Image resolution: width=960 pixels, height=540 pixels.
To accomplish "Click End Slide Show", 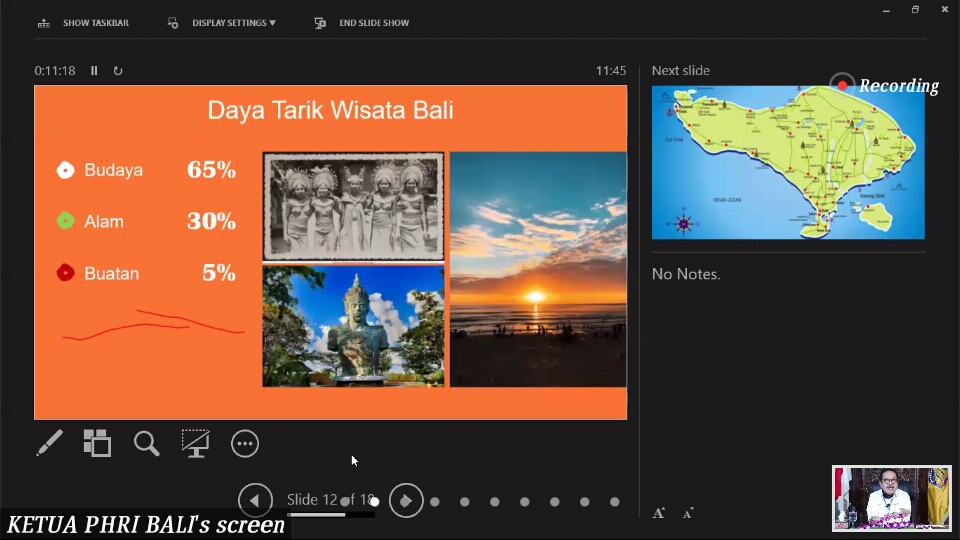I will [x=374, y=23].
